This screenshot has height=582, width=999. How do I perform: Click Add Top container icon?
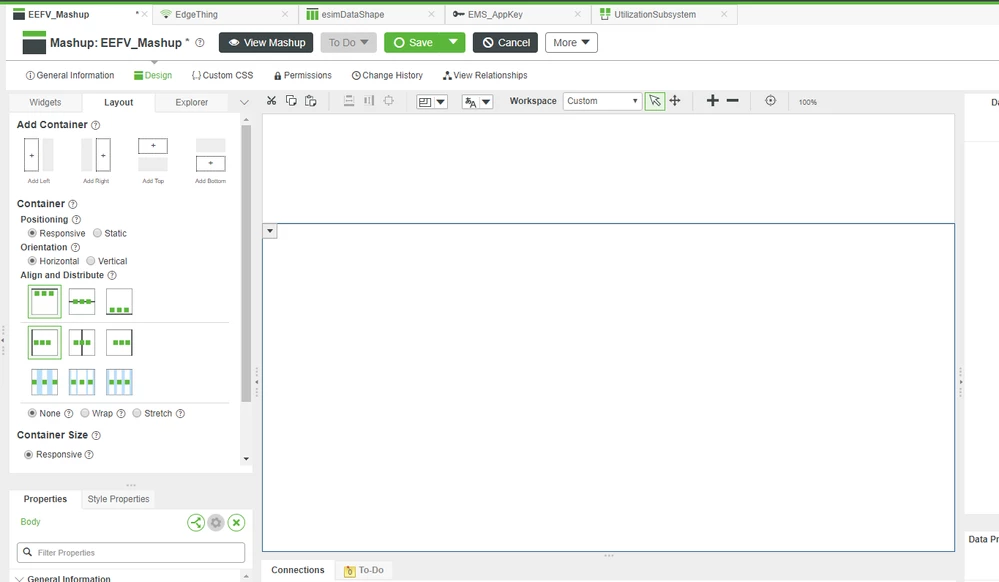(153, 155)
